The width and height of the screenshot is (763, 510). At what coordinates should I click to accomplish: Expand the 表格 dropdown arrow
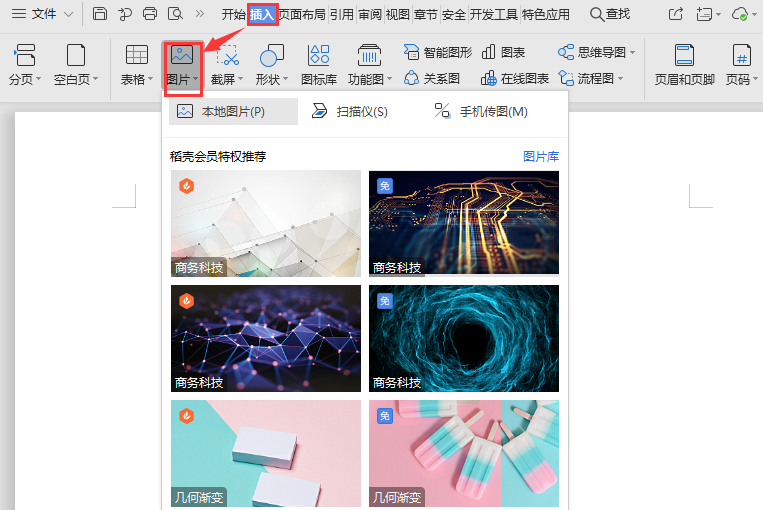click(x=150, y=78)
